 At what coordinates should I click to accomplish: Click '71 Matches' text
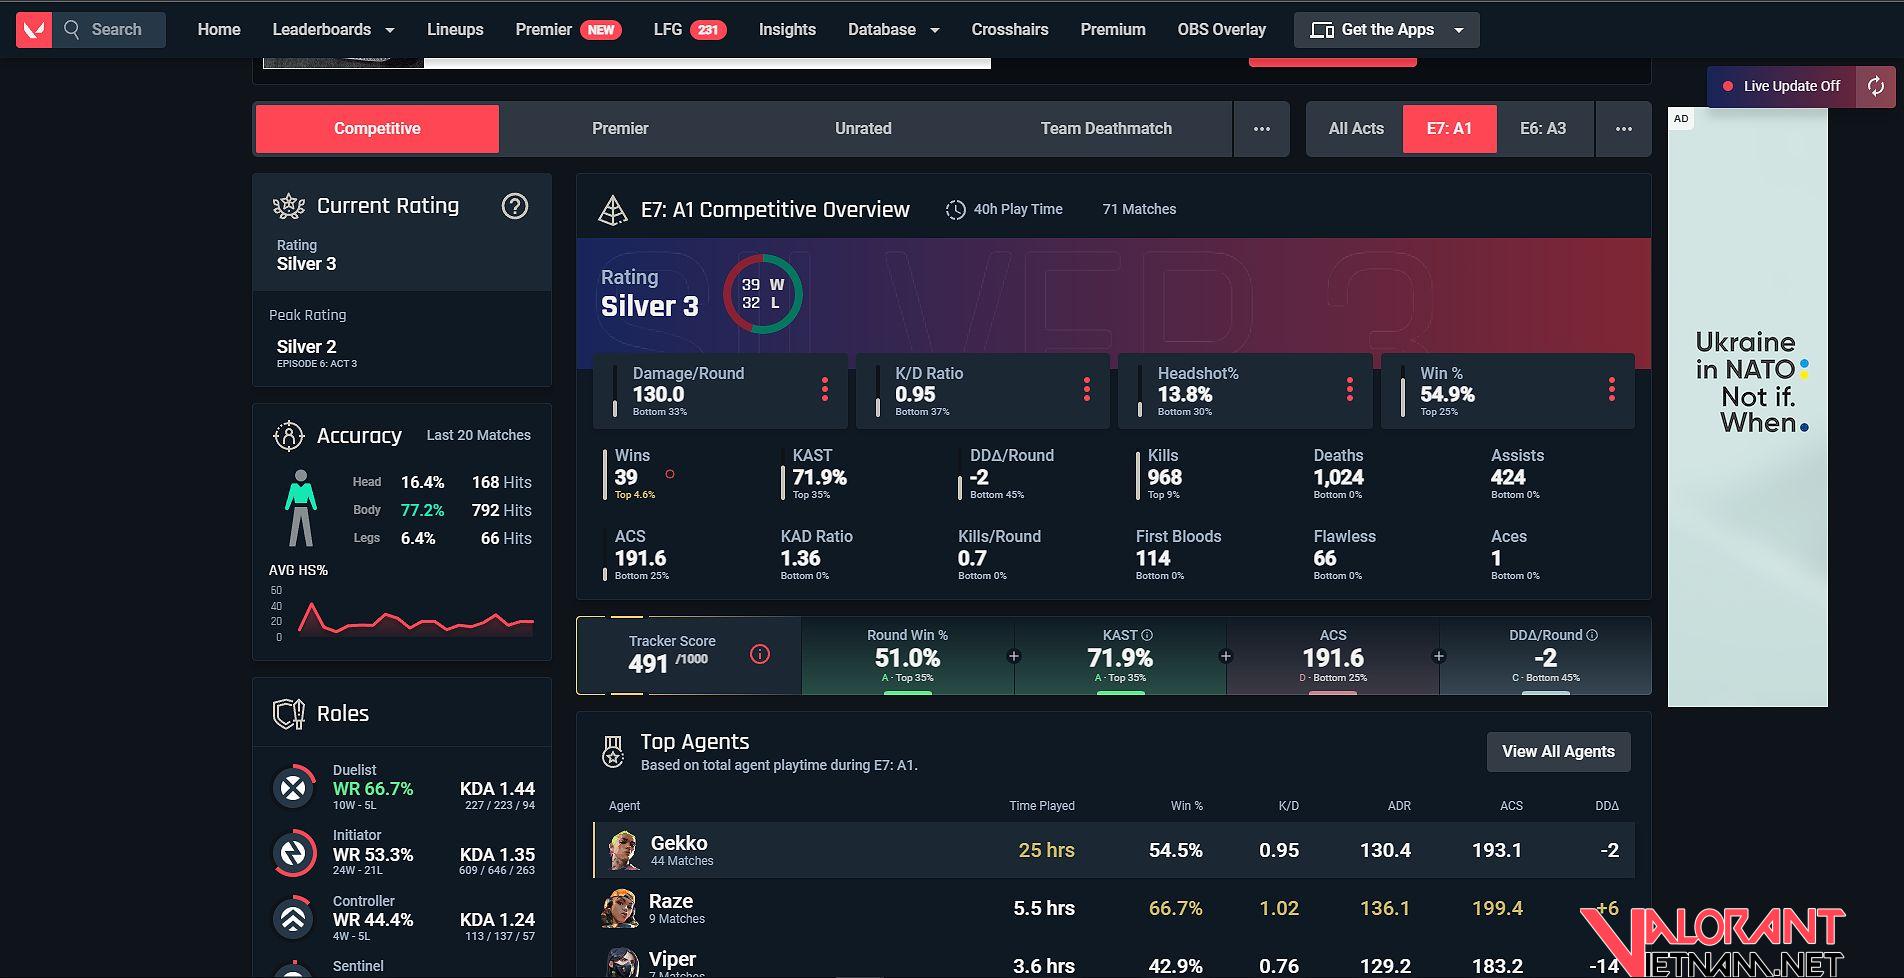click(x=1139, y=210)
